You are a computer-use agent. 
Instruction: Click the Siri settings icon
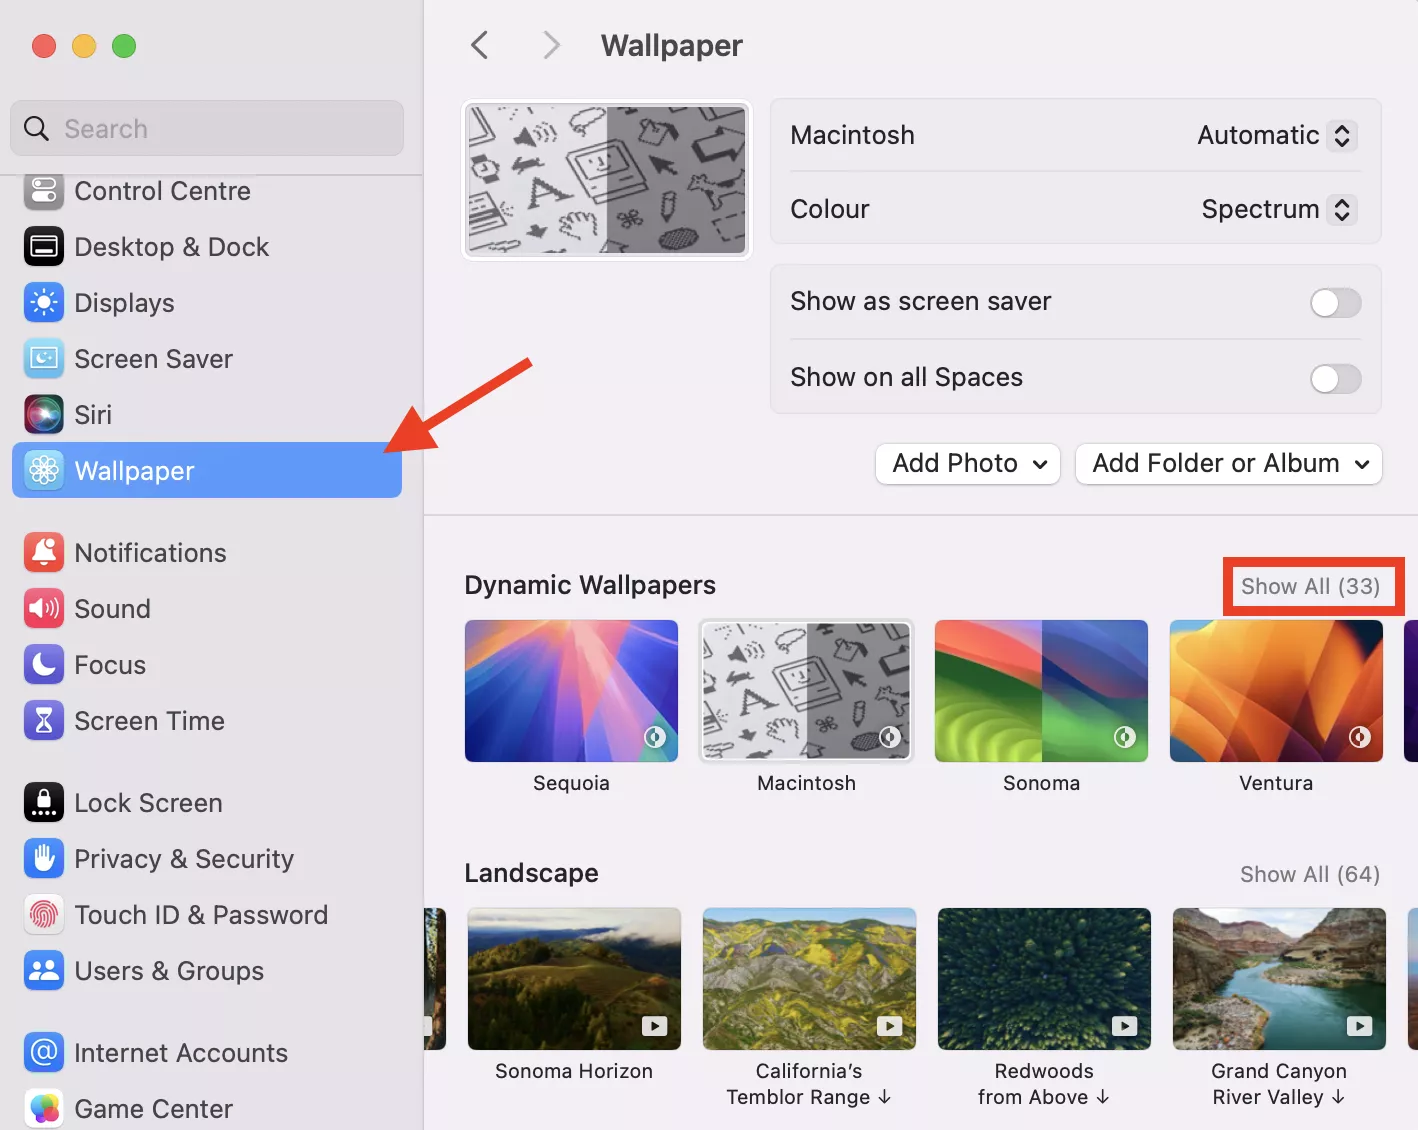44,414
